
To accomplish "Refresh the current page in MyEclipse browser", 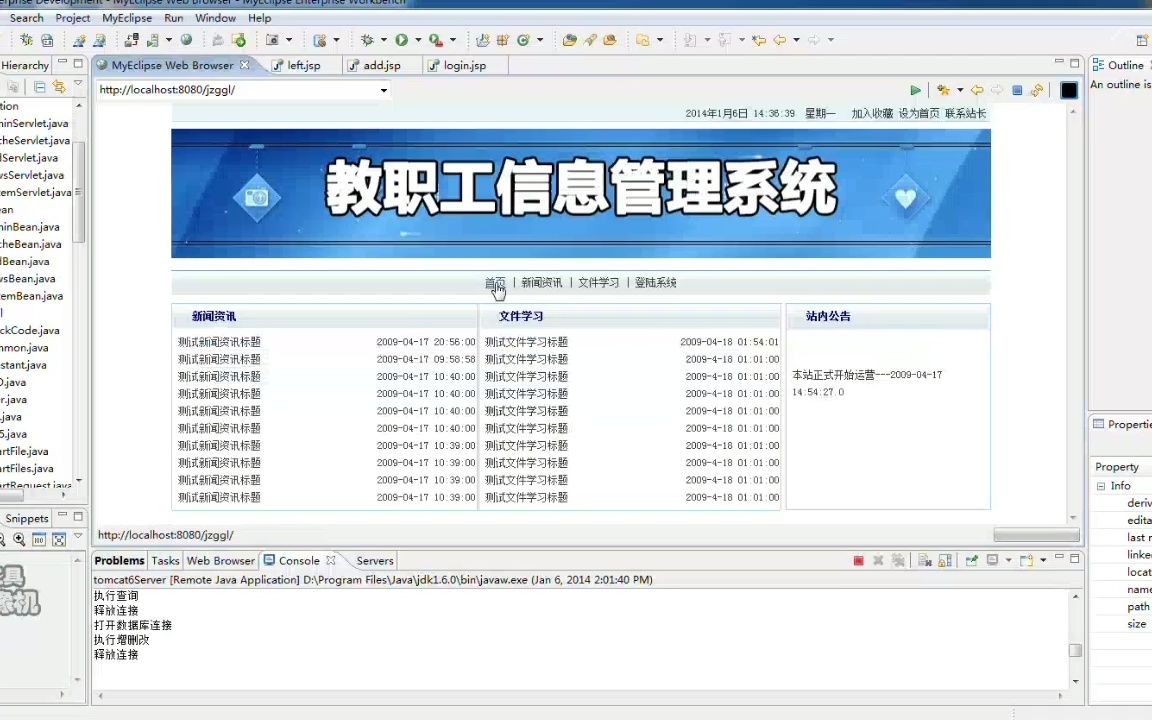I will [x=1037, y=90].
